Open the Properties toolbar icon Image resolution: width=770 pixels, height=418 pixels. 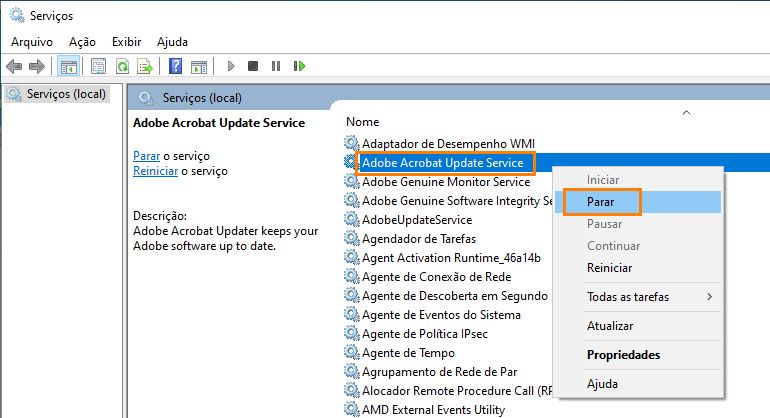pos(98,66)
